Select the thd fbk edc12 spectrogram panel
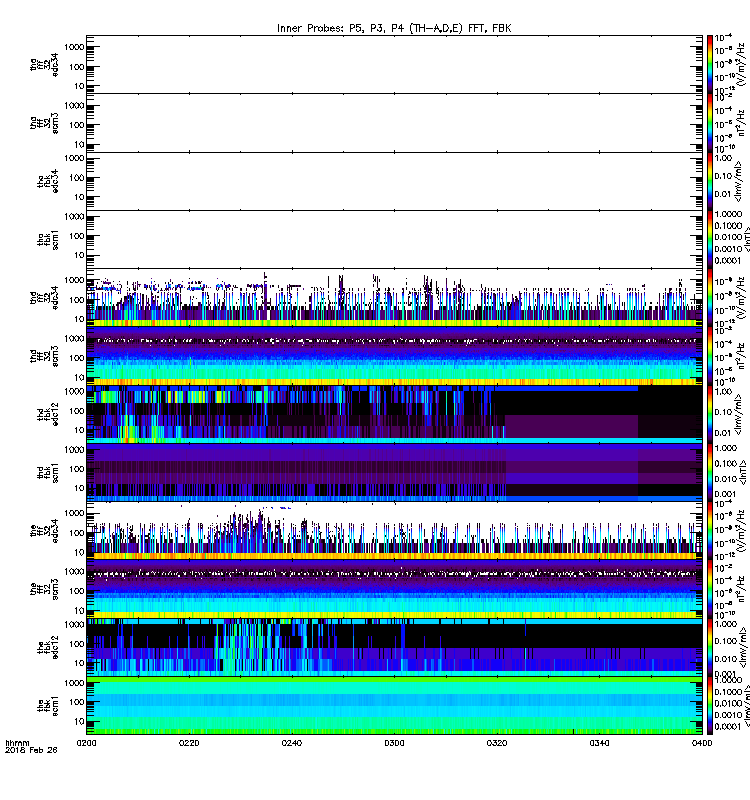Viewport: 750px width, 800px height. pos(394,414)
